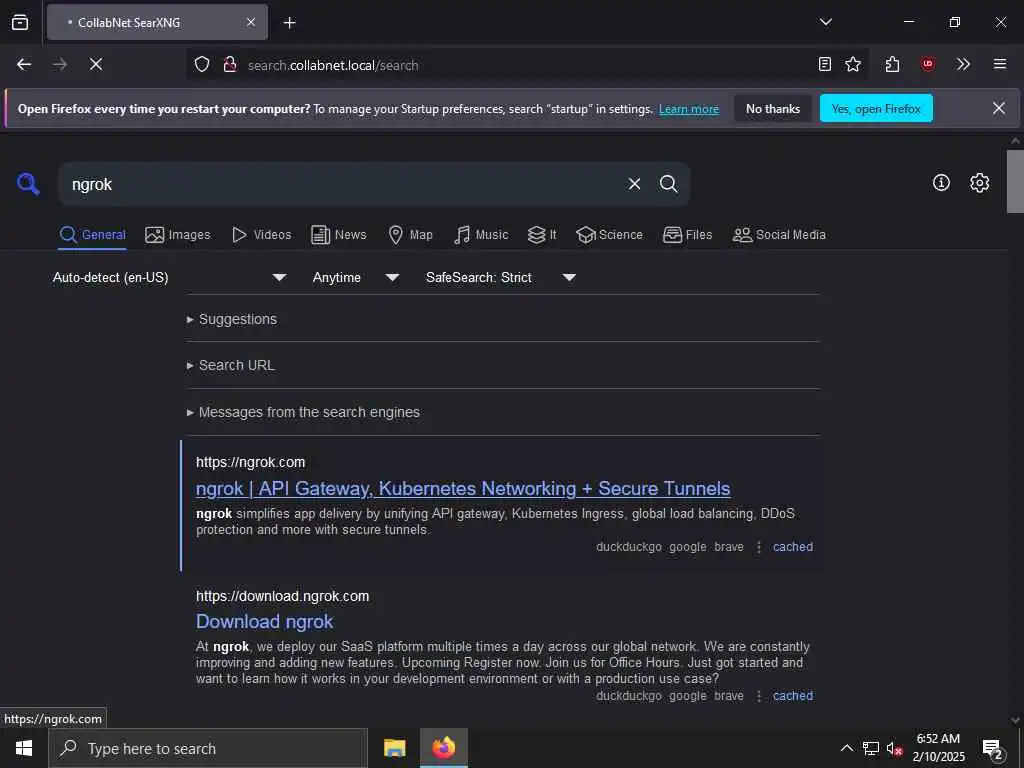
Task: Clear the ngrok search query
Action: click(634, 184)
